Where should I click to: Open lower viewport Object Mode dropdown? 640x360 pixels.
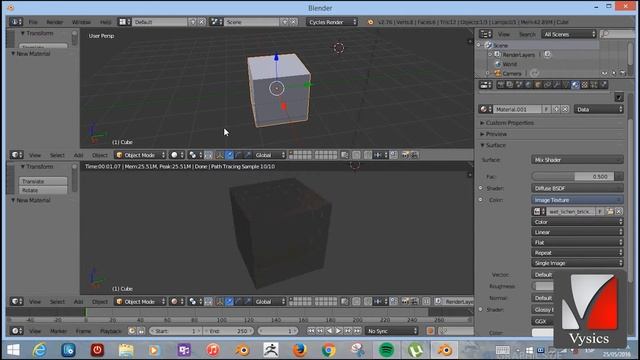click(140, 302)
